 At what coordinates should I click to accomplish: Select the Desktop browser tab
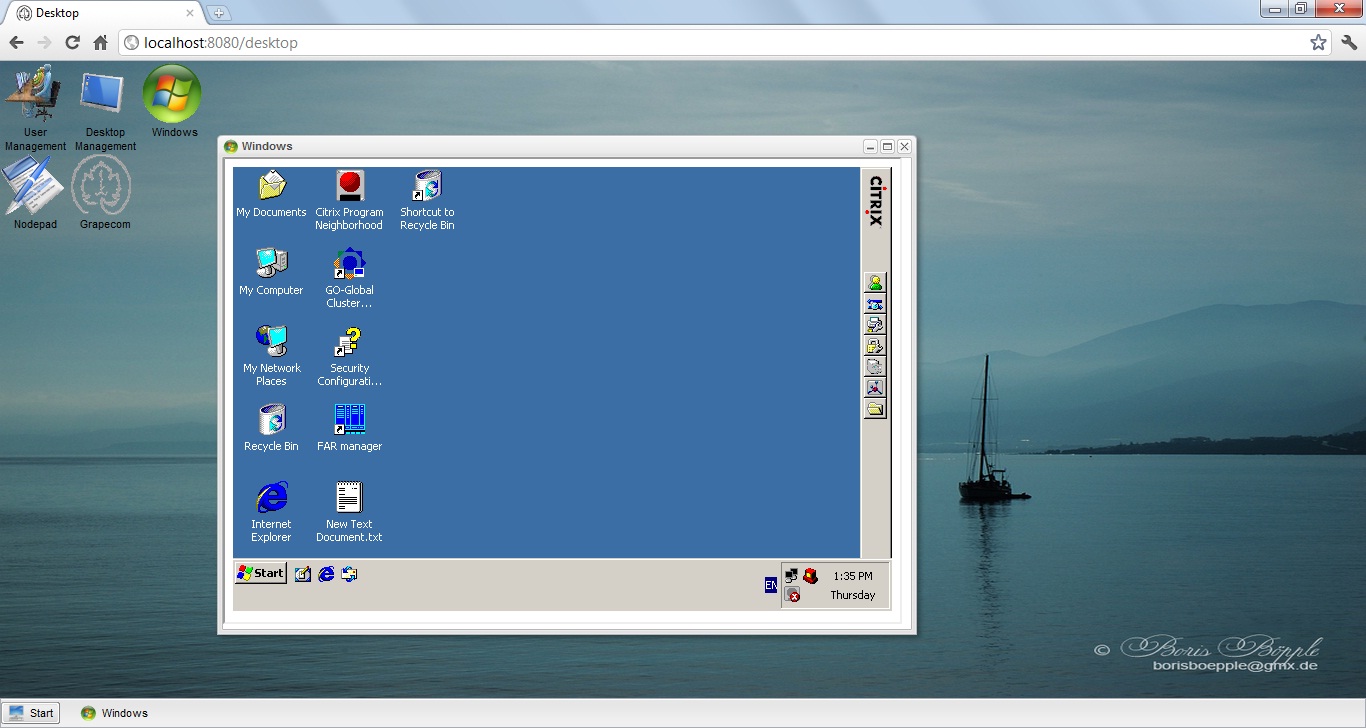[100, 13]
